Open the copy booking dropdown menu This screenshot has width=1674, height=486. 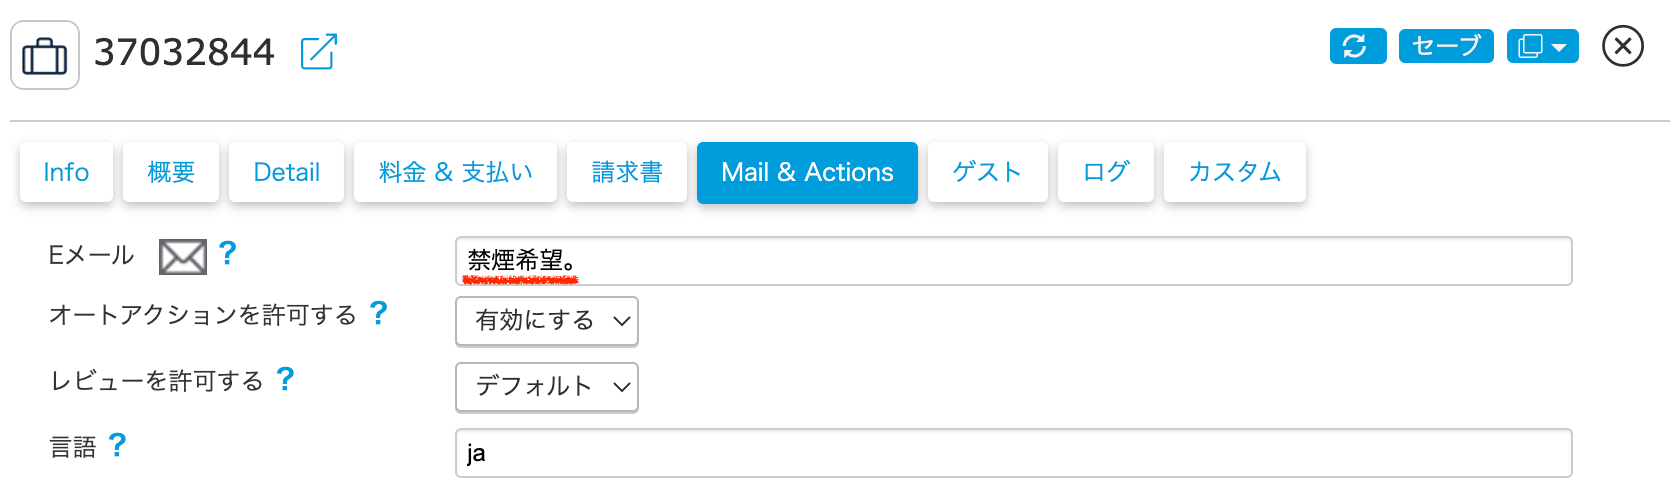[x=1542, y=46]
